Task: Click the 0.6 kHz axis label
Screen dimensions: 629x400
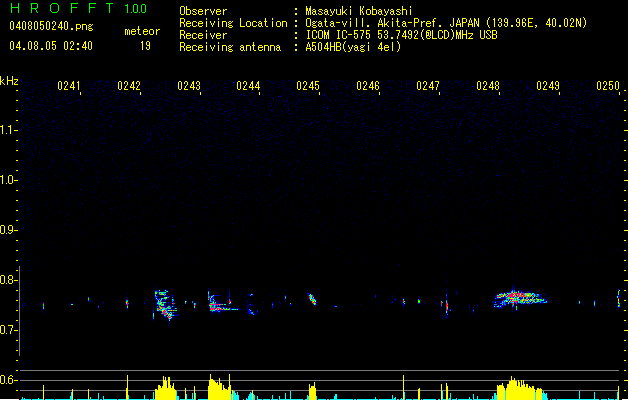Action: click(x=8, y=380)
